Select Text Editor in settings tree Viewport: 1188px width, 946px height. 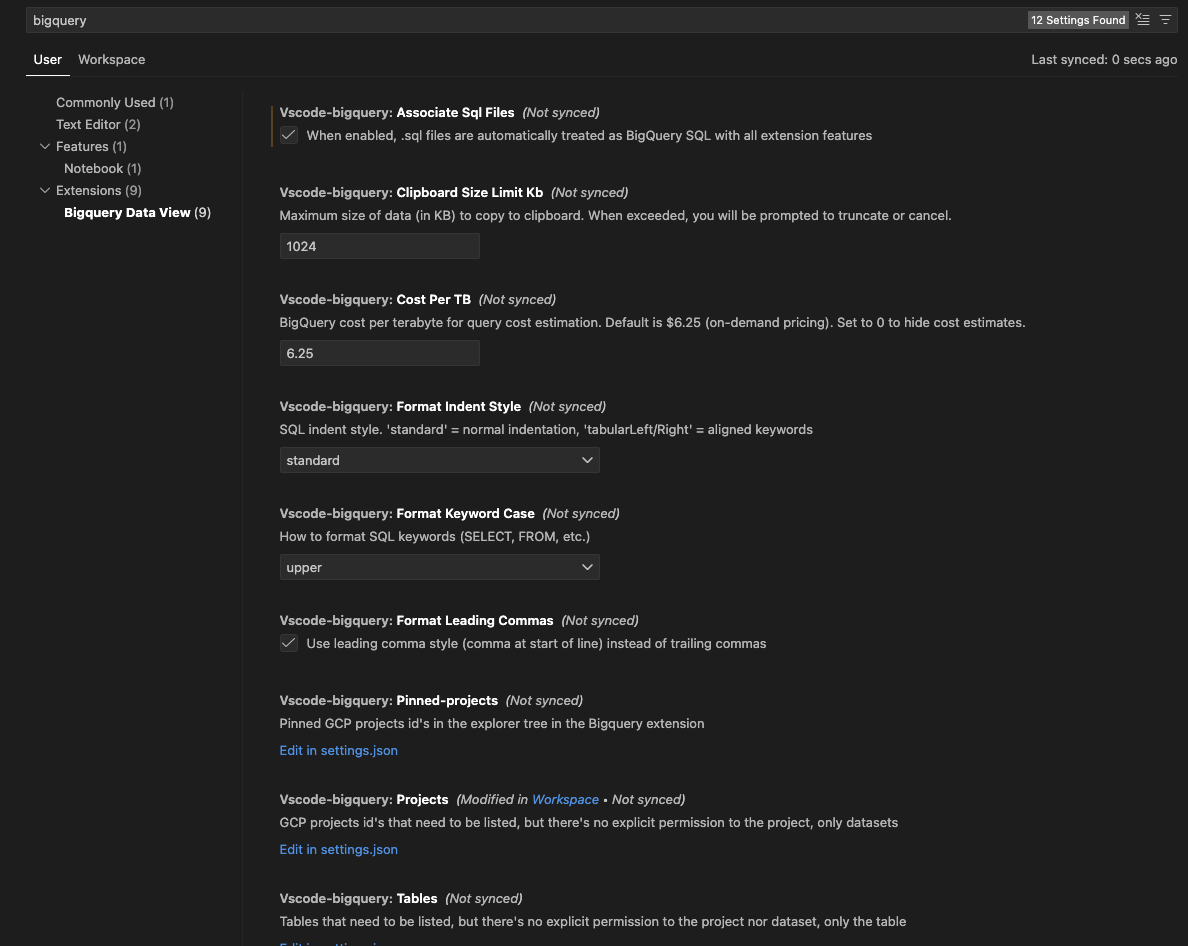(x=98, y=124)
